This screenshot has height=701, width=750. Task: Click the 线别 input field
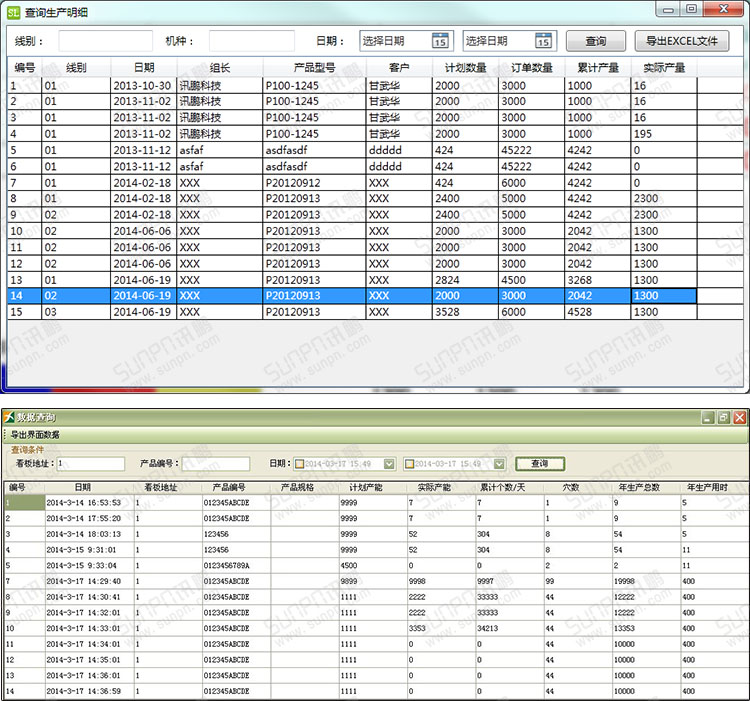(105, 41)
